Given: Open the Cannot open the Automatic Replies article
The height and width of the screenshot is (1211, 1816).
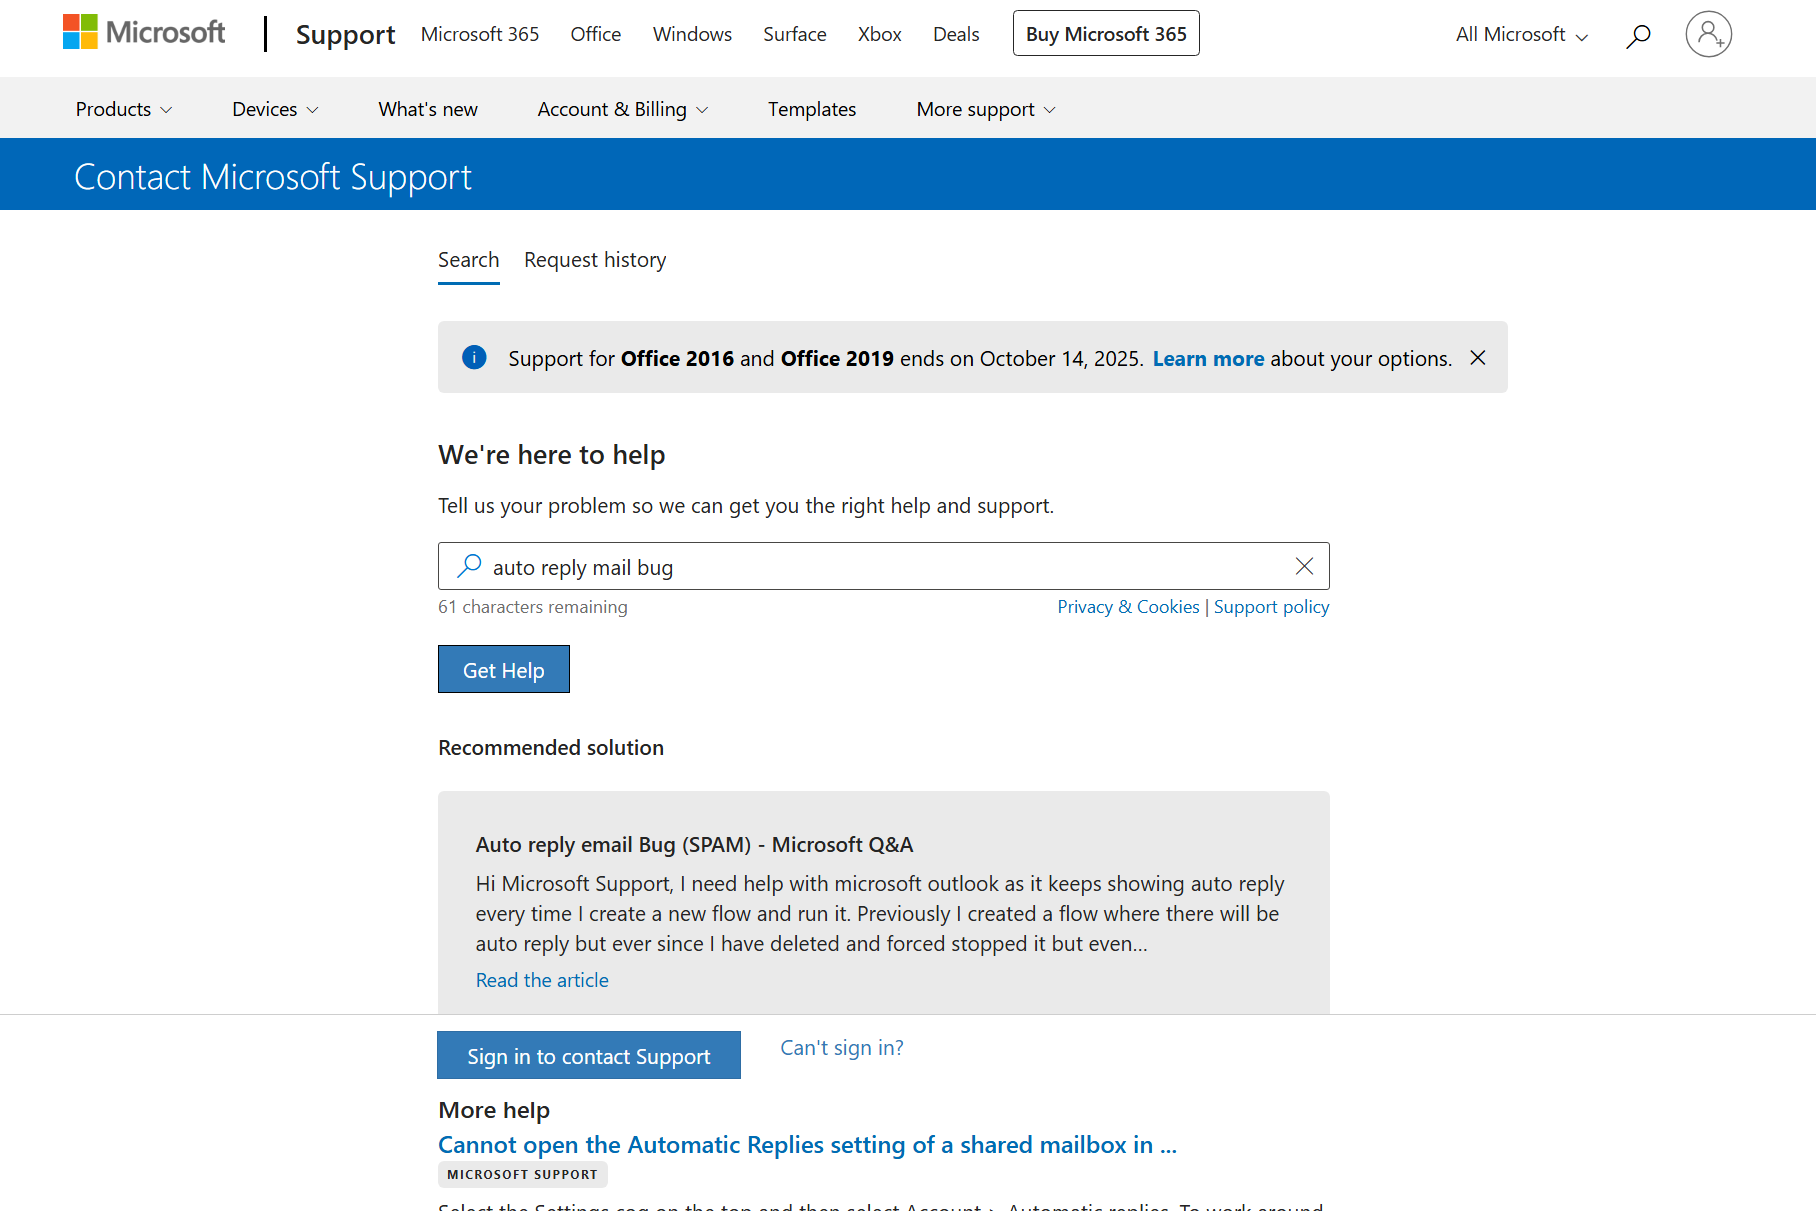Looking at the screenshot, I should pyautogui.click(x=807, y=1144).
